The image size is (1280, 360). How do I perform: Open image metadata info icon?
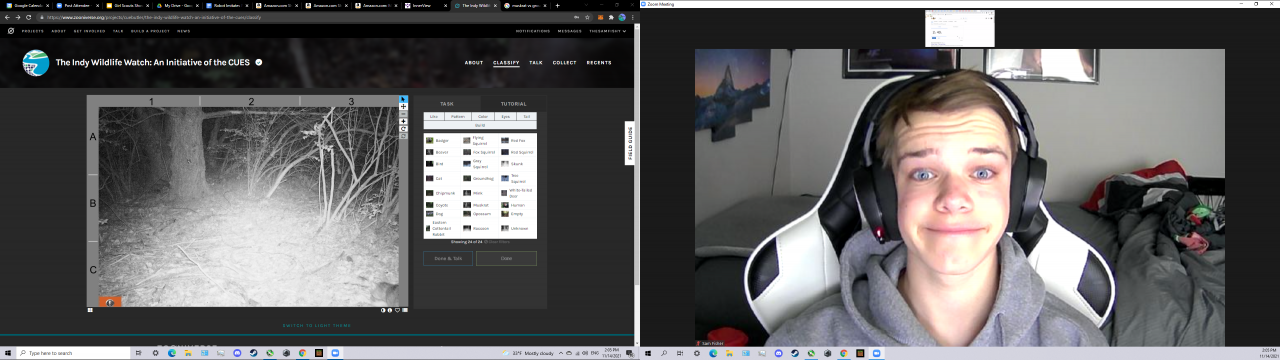click(x=390, y=310)
